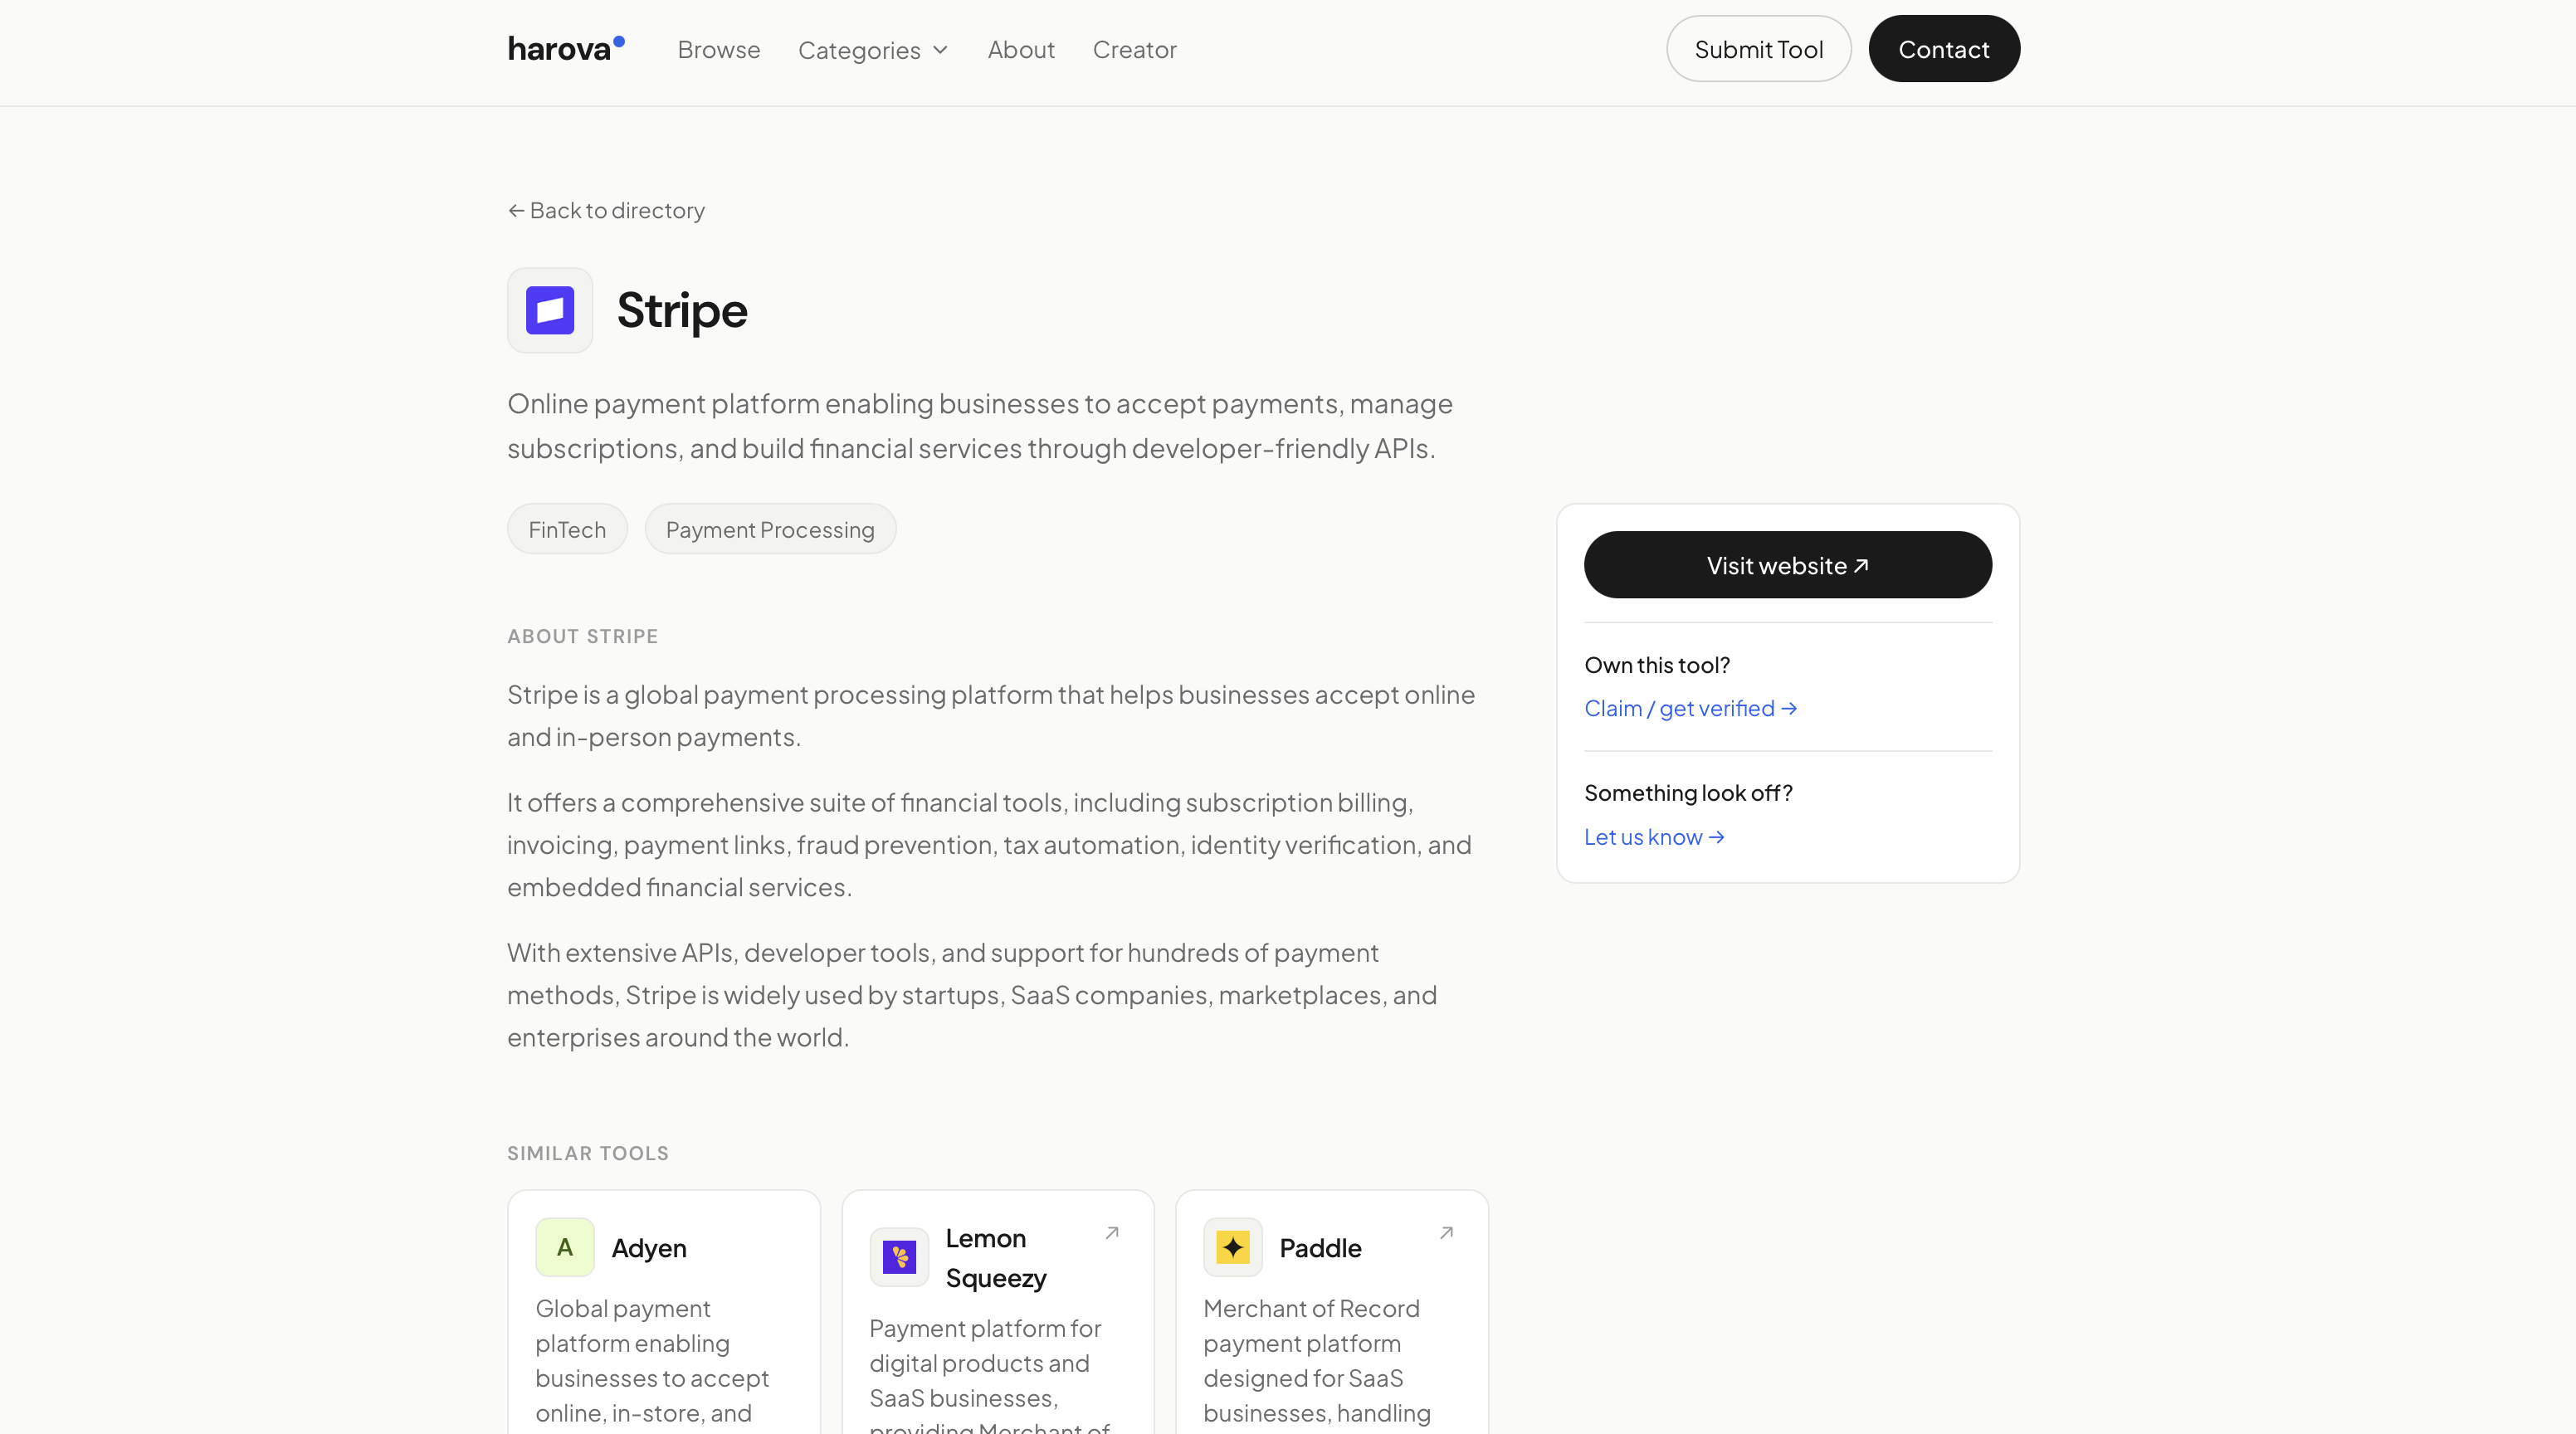Click Paddle external link arrow
The image size is (2576, 1434).
click(1446, 1233)
